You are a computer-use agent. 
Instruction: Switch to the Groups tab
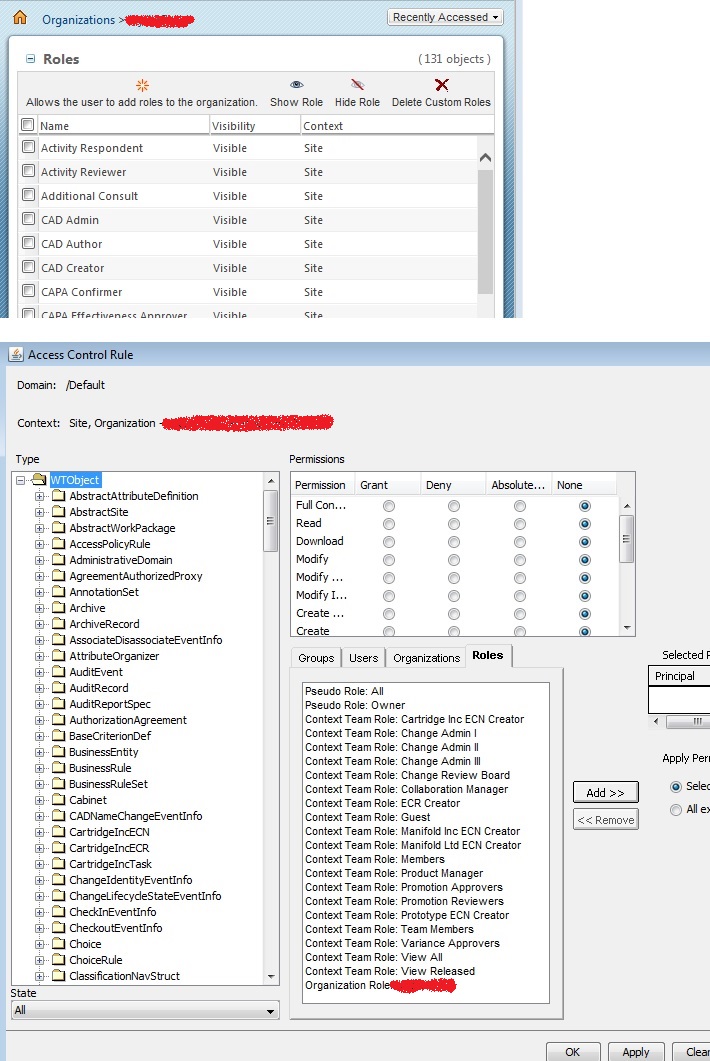tap(316, 658)
